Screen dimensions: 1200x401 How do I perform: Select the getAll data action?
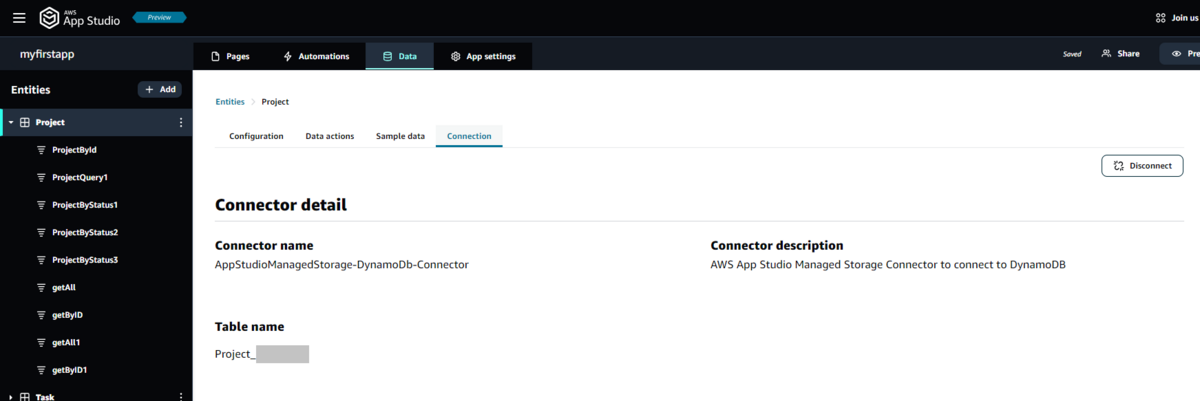[63, 287]
